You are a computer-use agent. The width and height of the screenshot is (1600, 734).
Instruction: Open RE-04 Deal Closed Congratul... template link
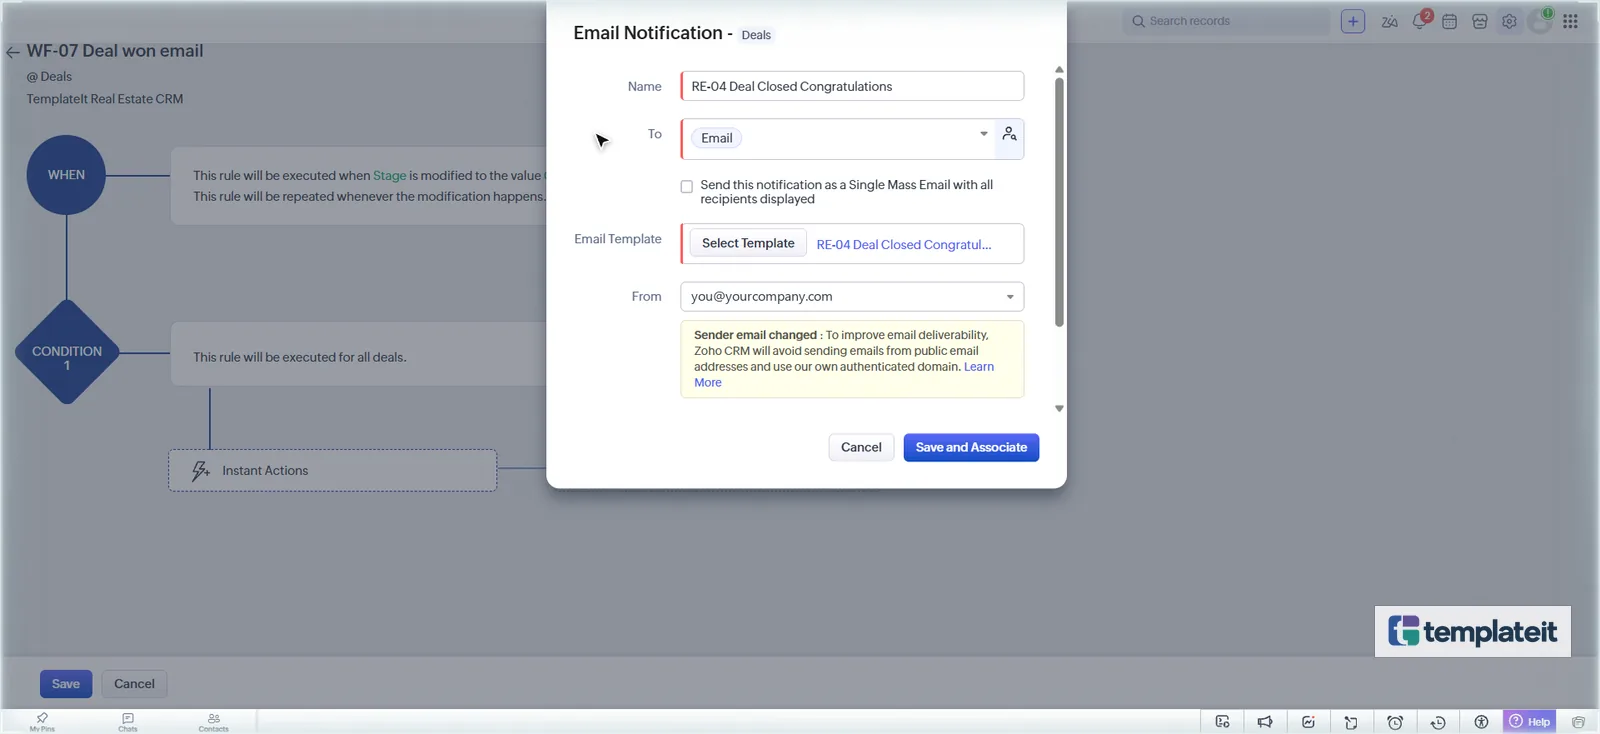point(904,245)
